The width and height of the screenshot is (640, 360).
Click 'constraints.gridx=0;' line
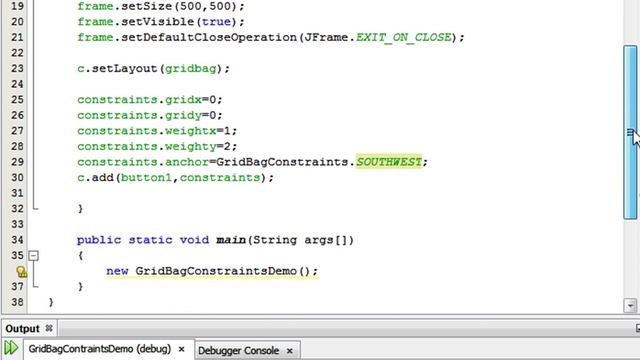[x=150, y=100]
